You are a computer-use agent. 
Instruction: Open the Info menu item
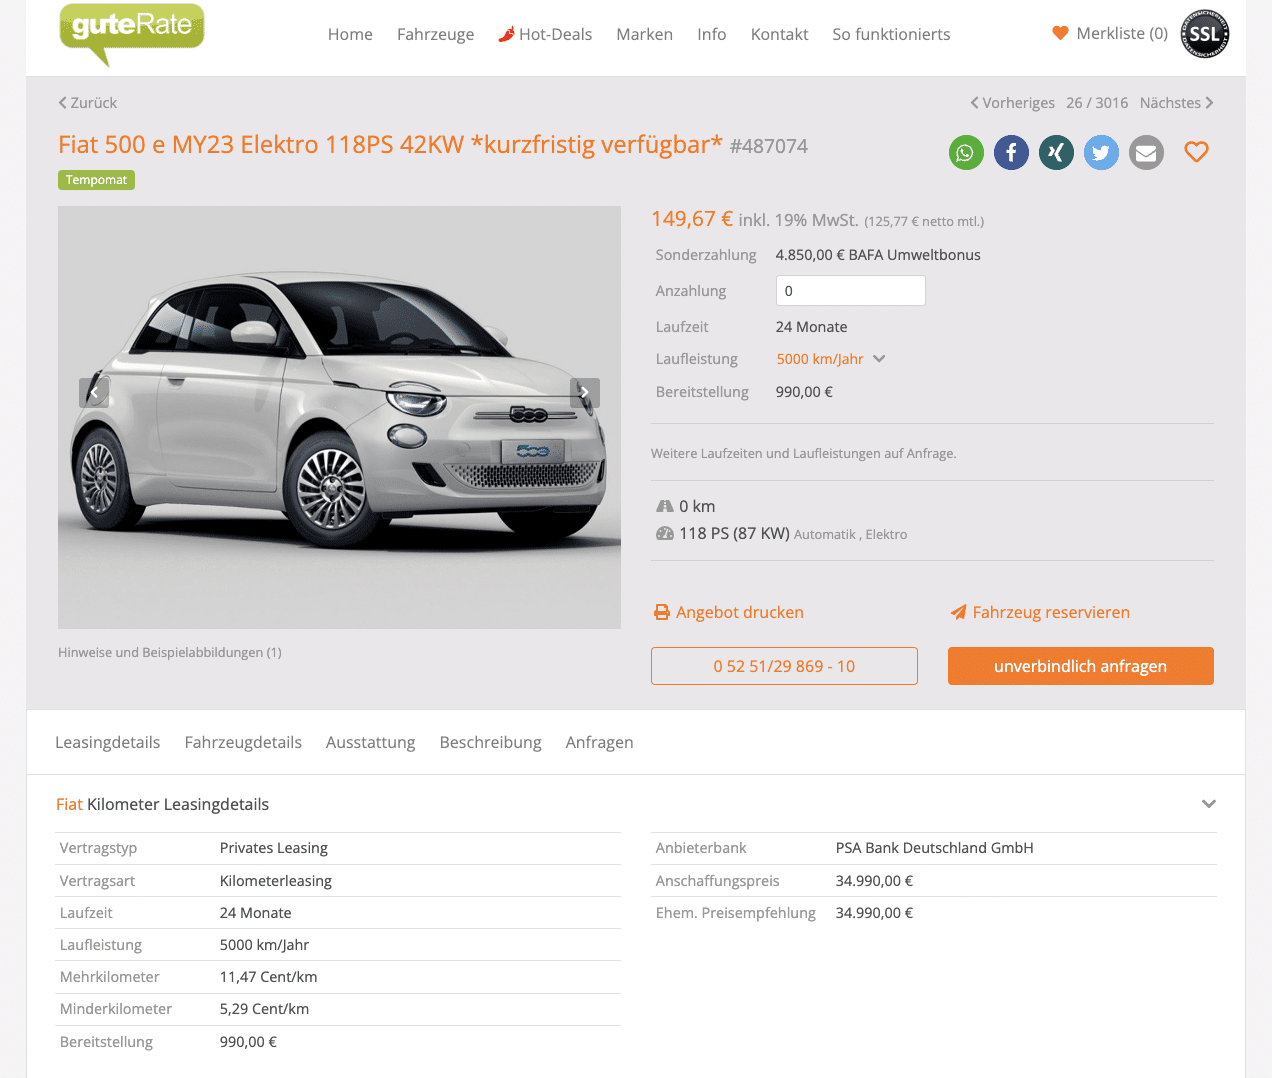(x=712, y=34)
